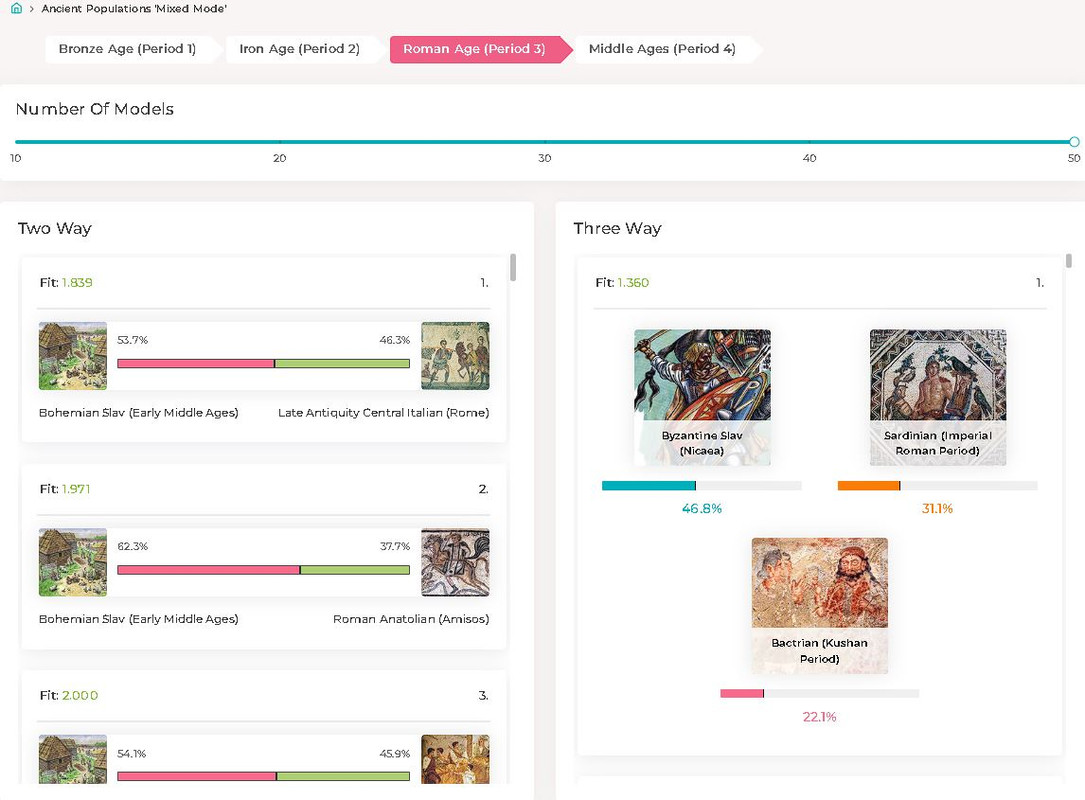This screenshot has height=800, width=1085.
Task: Open Byzantine Slav (Nicaea) image card
Action: click(702, 397)
